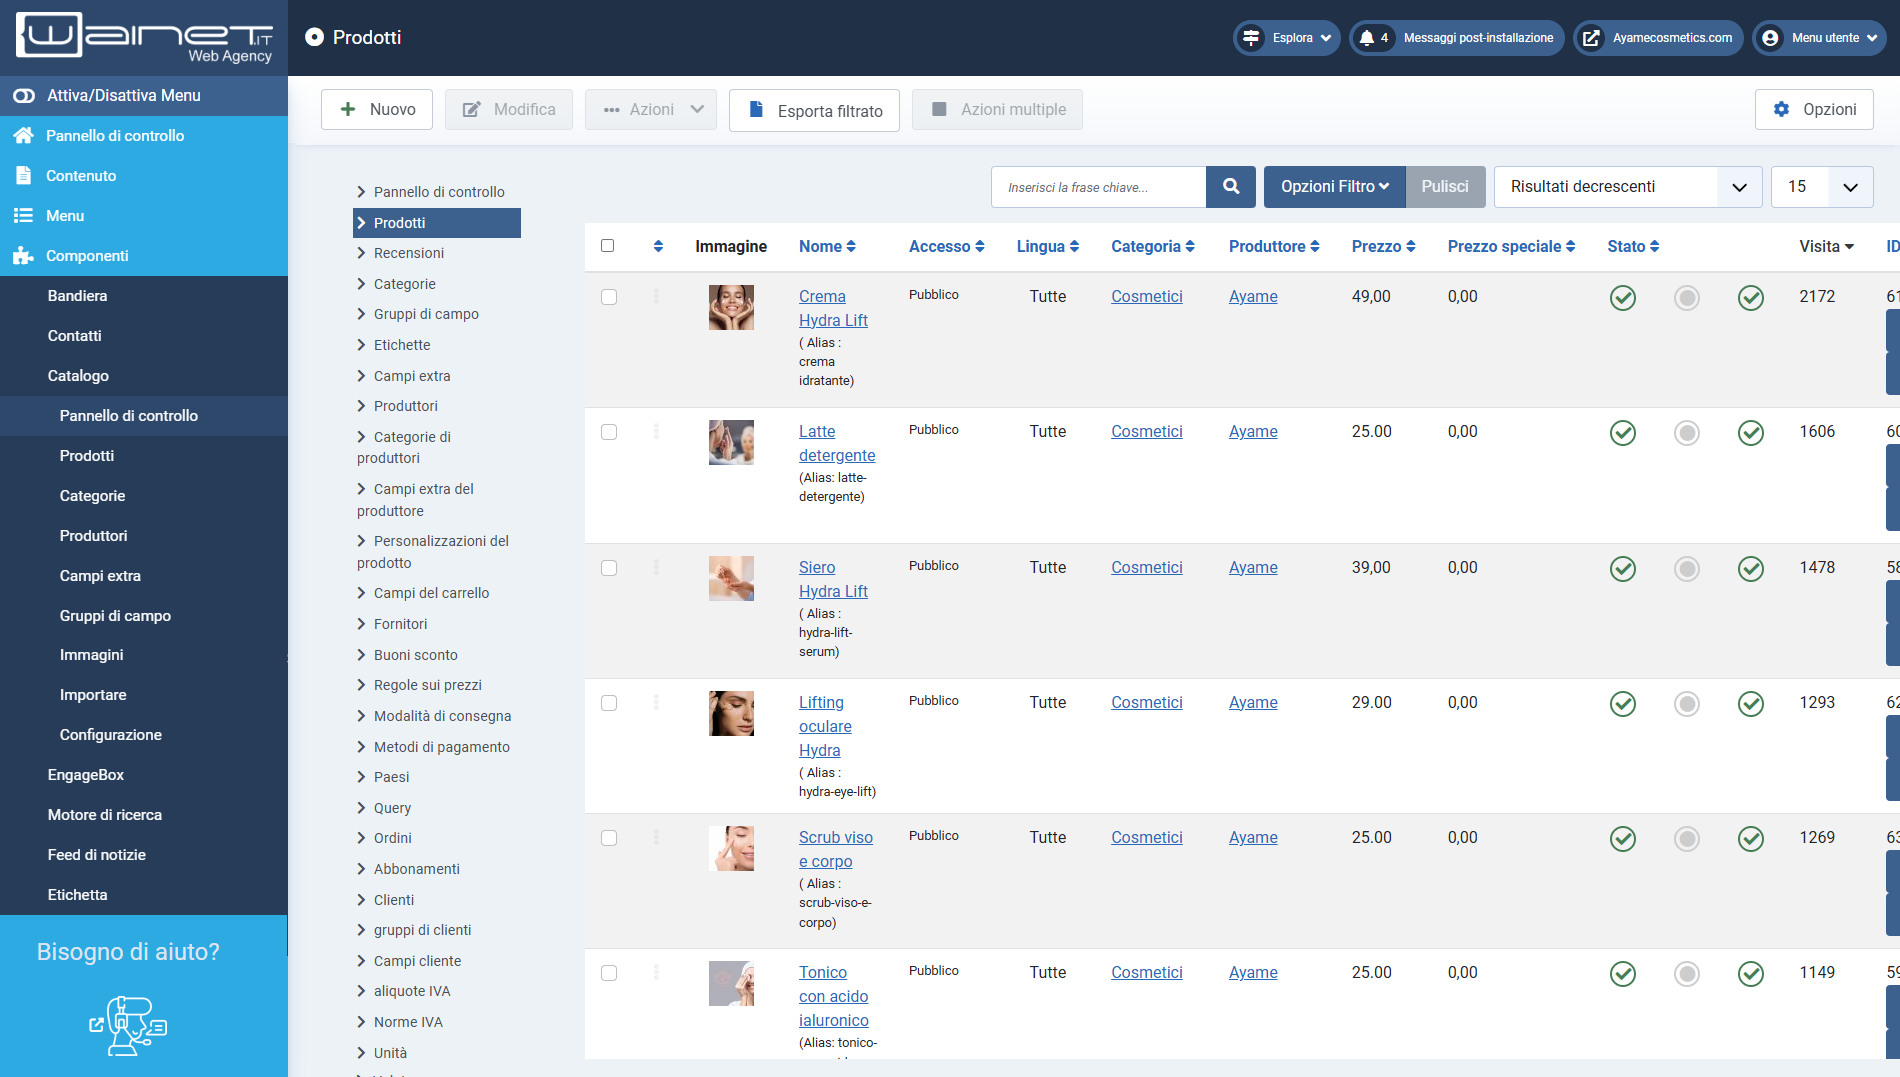Click the Esplora signpost icon

[x=1251, y=38]
